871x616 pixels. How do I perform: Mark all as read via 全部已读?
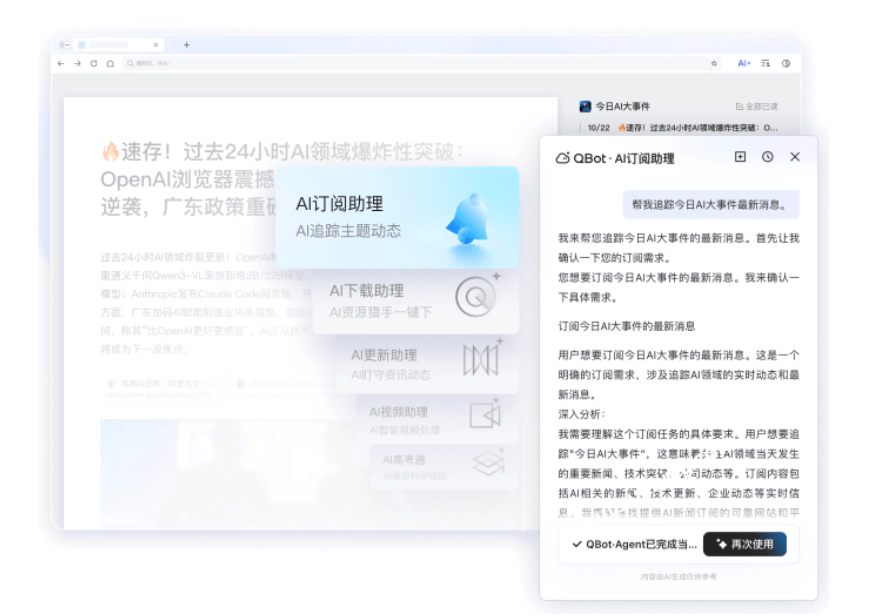point(756,106)
